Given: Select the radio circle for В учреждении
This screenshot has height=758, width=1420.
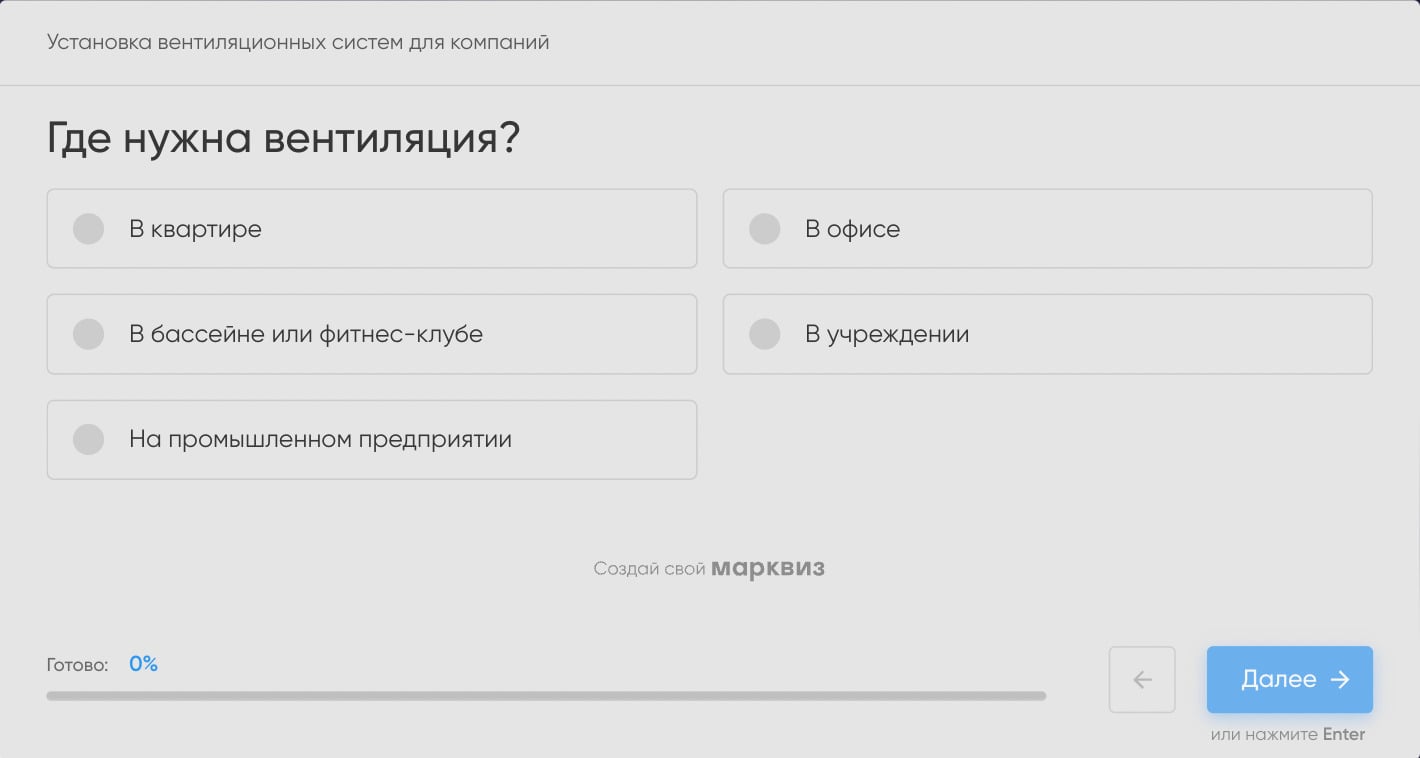Looking at the screenshot, I should pyautogui.click(x=764, y=334).
